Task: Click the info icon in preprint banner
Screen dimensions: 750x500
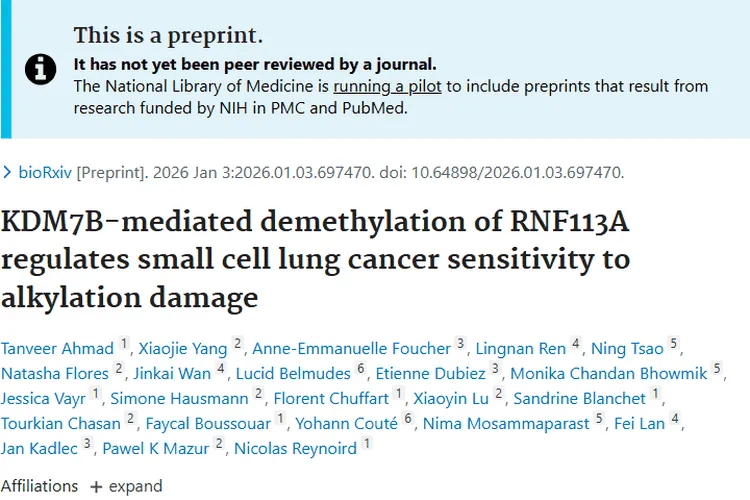Action: pos(41,69)
